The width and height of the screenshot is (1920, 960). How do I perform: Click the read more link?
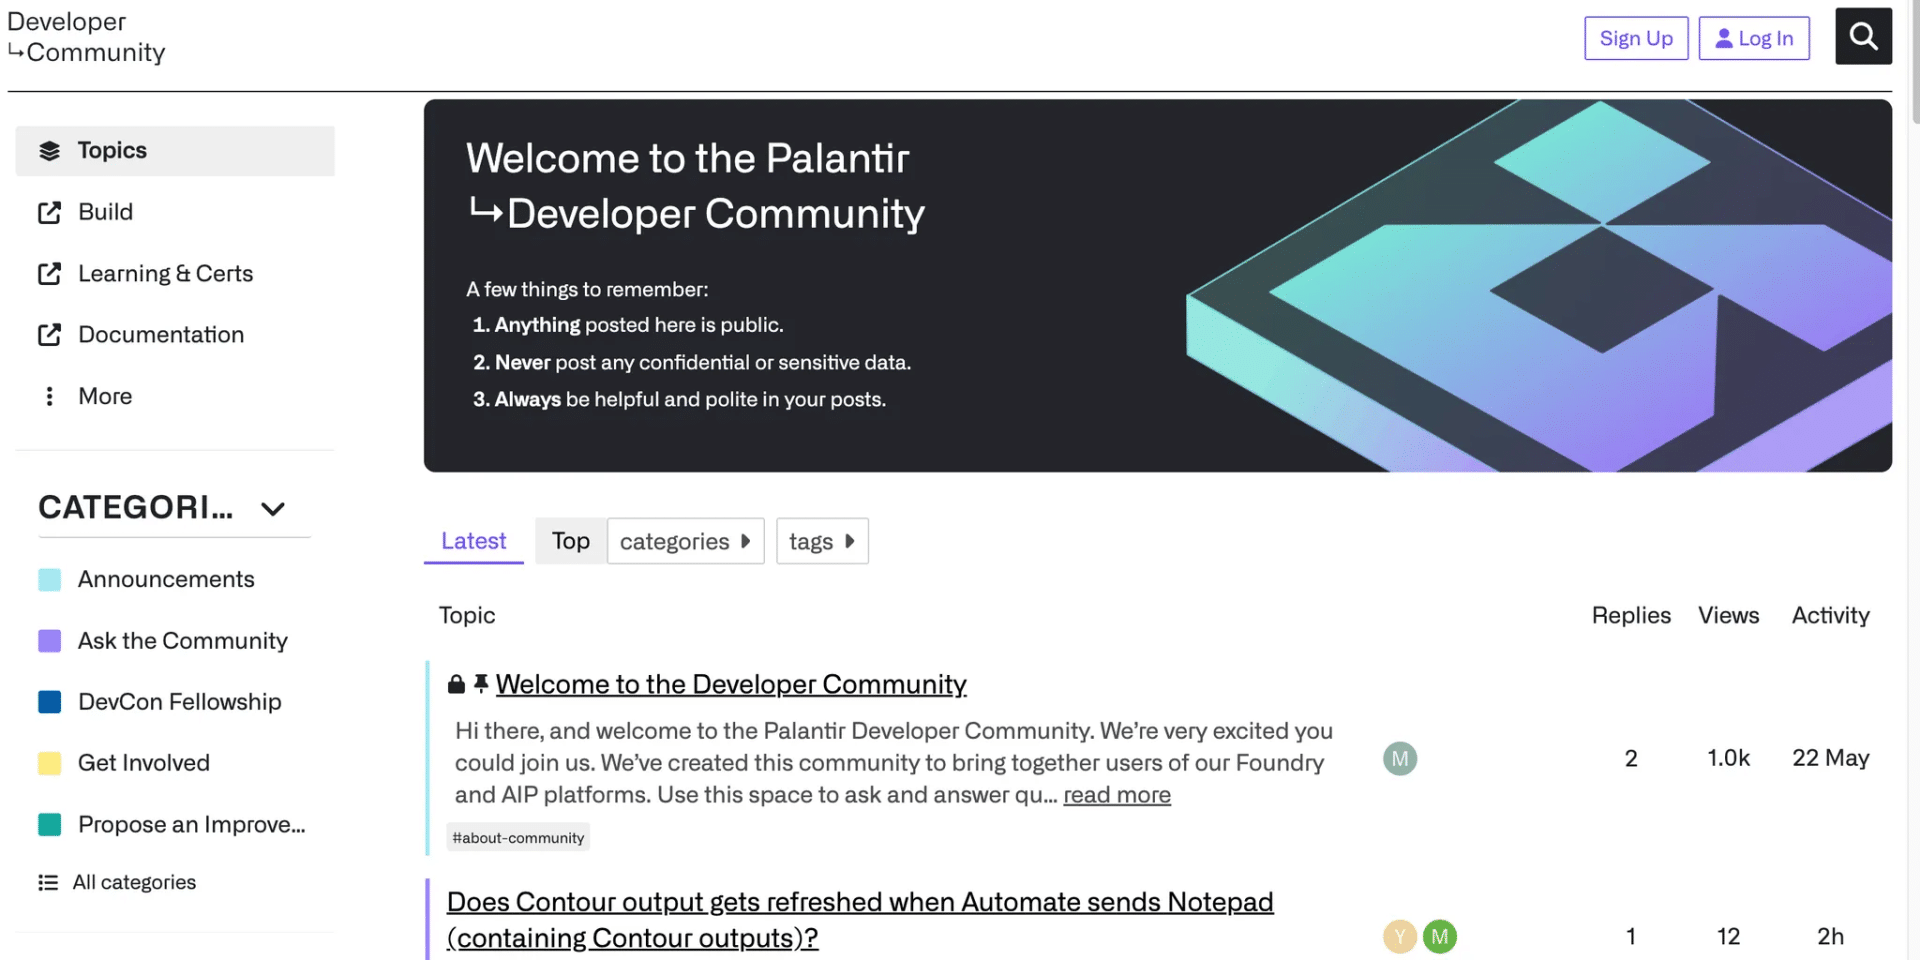1117,795
